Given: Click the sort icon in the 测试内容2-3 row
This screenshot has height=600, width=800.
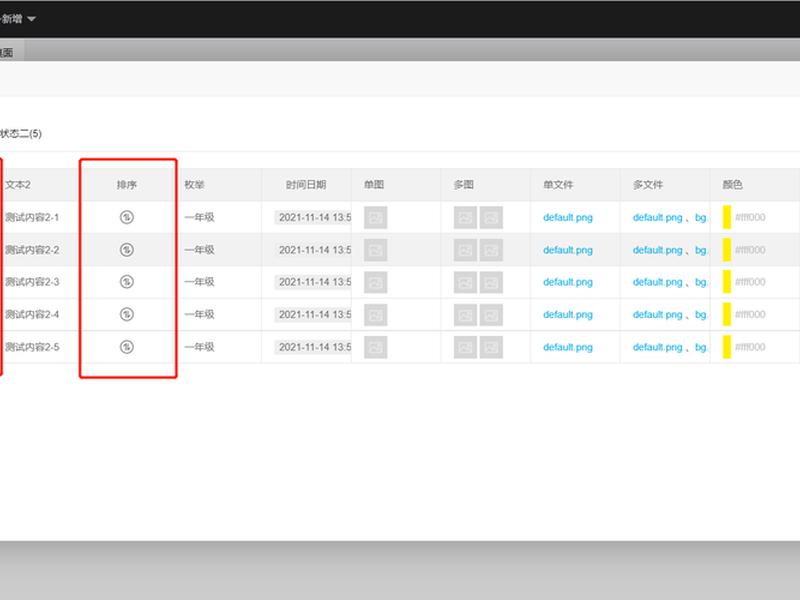Looking at the screenshot, I should (127, 282).
